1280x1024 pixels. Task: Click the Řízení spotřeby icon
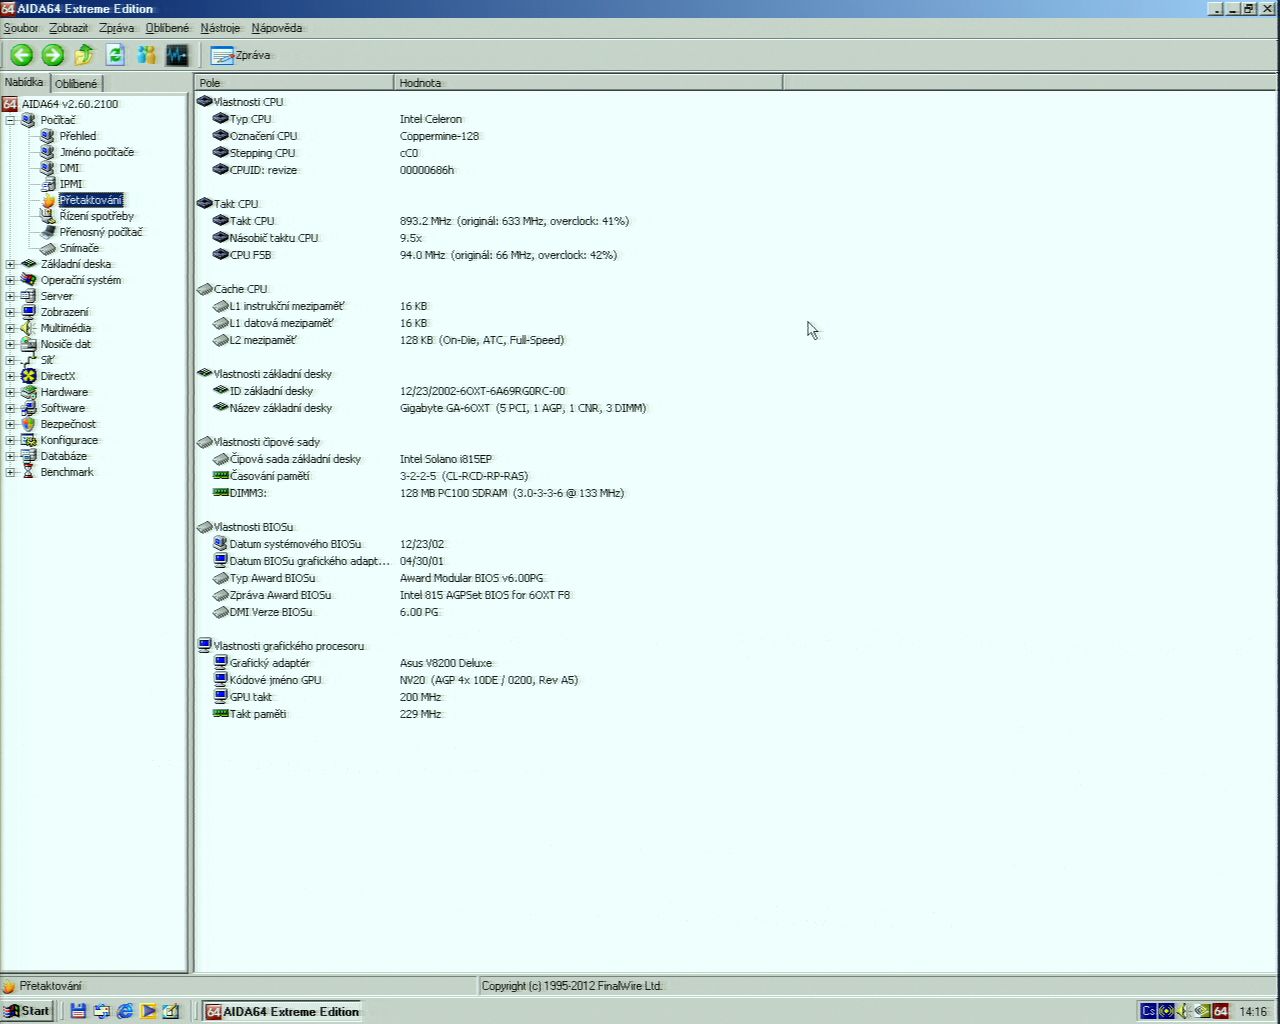pyautogui.click(x=48, y=216)
